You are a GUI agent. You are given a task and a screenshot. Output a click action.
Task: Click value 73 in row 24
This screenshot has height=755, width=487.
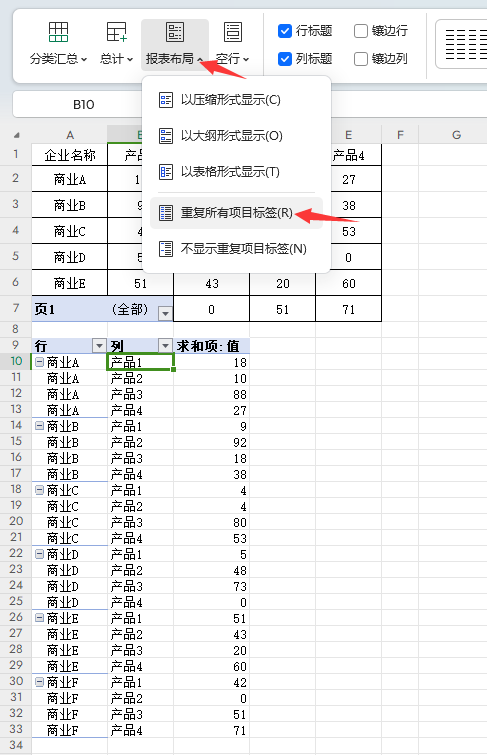[x=211, y=586]
